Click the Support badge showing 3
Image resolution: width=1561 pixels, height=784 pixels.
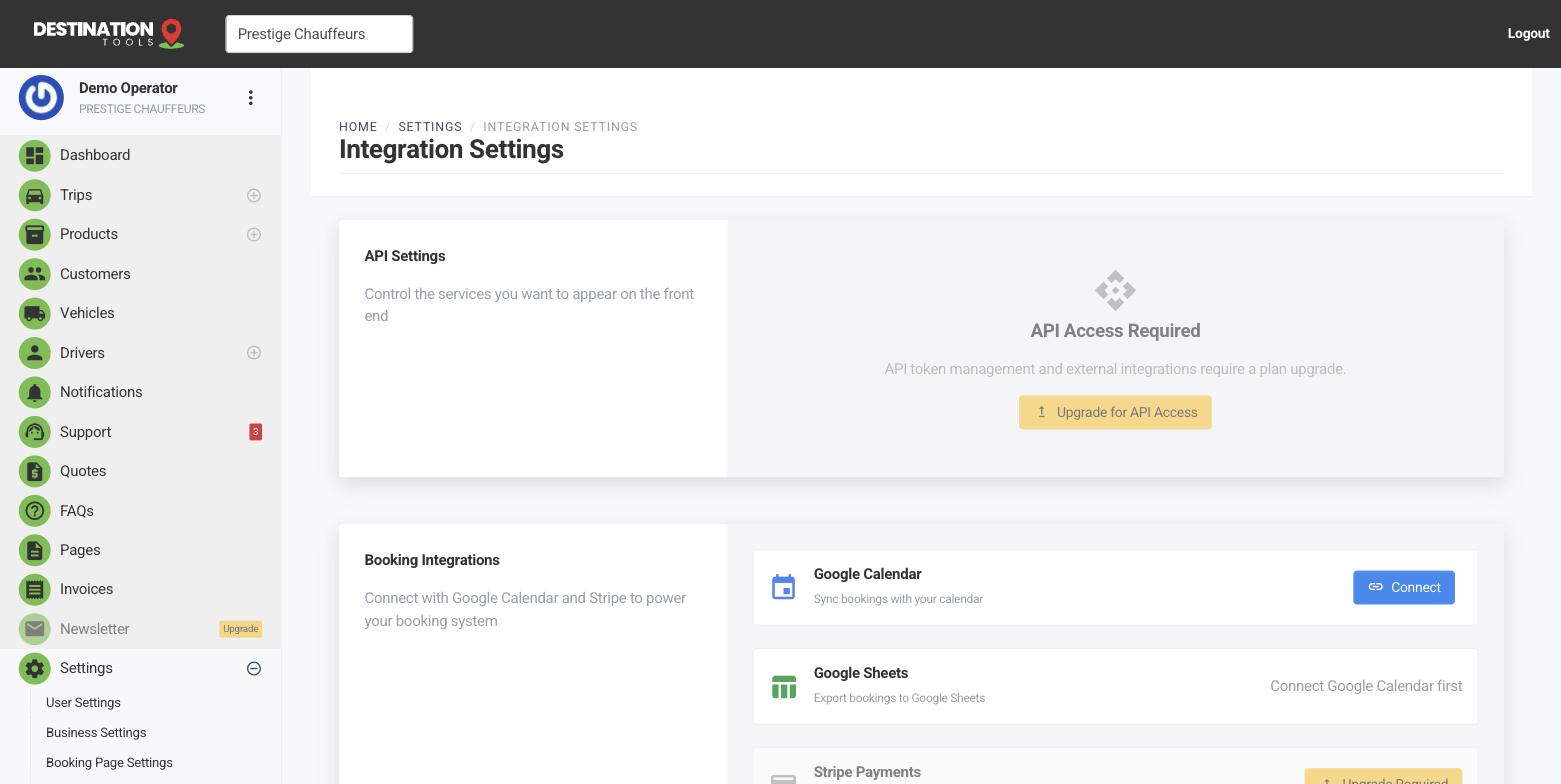pyautogui.click(x=255, y=432)
